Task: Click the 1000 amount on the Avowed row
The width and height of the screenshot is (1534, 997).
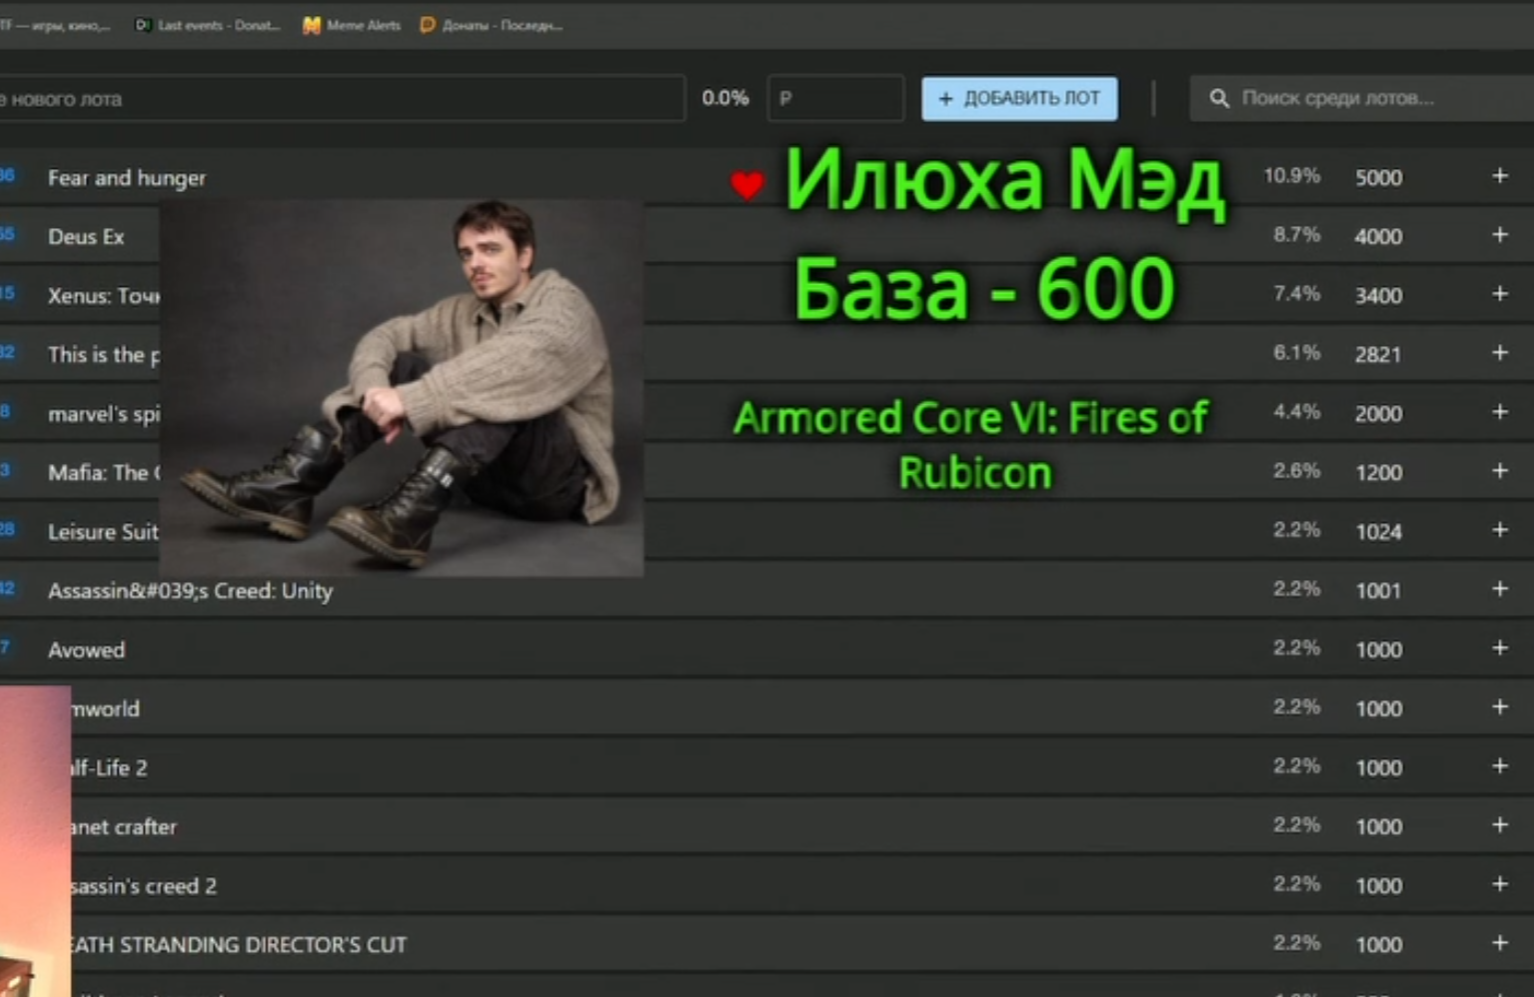Action: (1378, 650)
